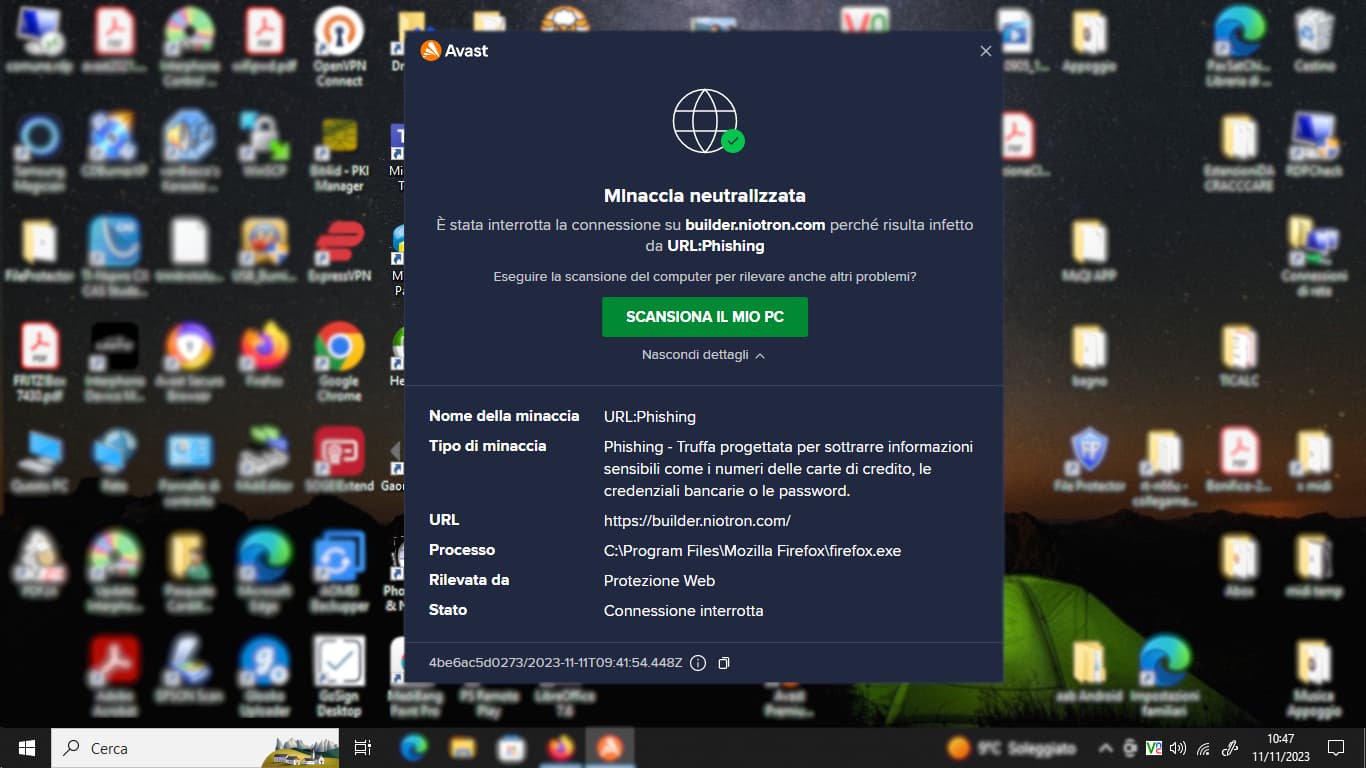Select the https://builder.niotron.com/ URL value
Image resolution: width=1366 pixels, height=768 pixels.
(697, 521)
